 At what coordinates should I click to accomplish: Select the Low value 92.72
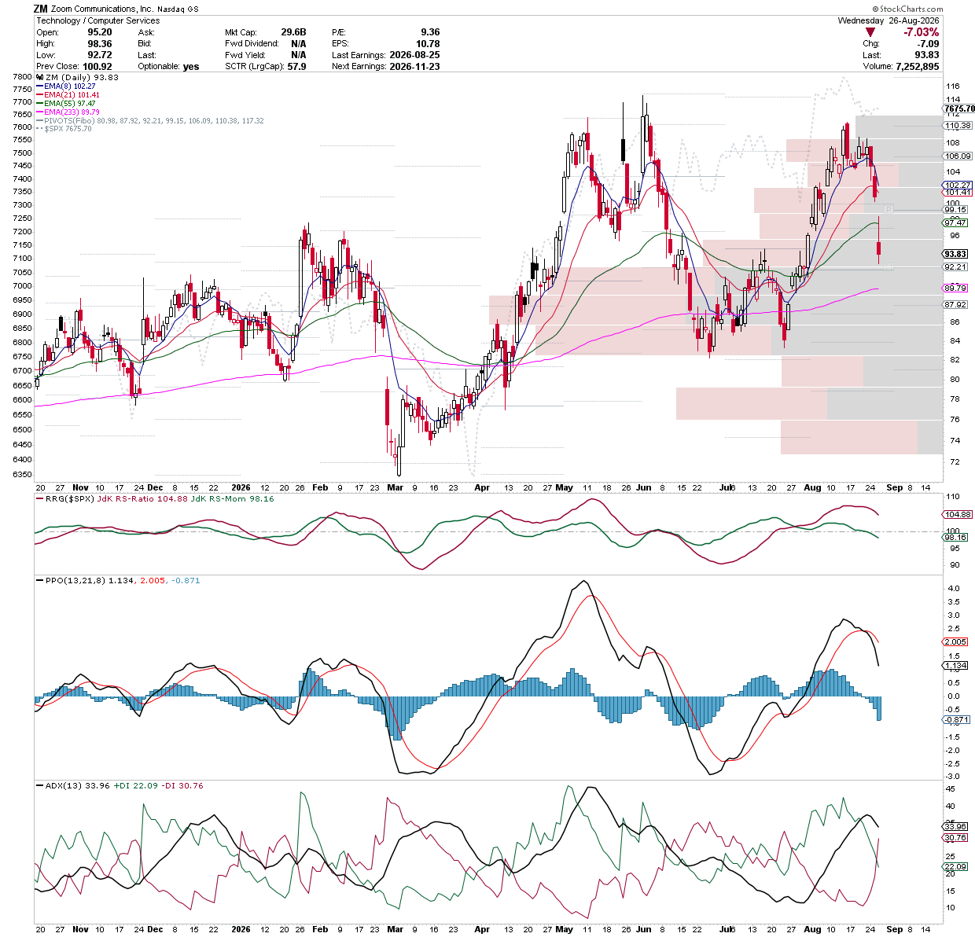coord(99,55)
